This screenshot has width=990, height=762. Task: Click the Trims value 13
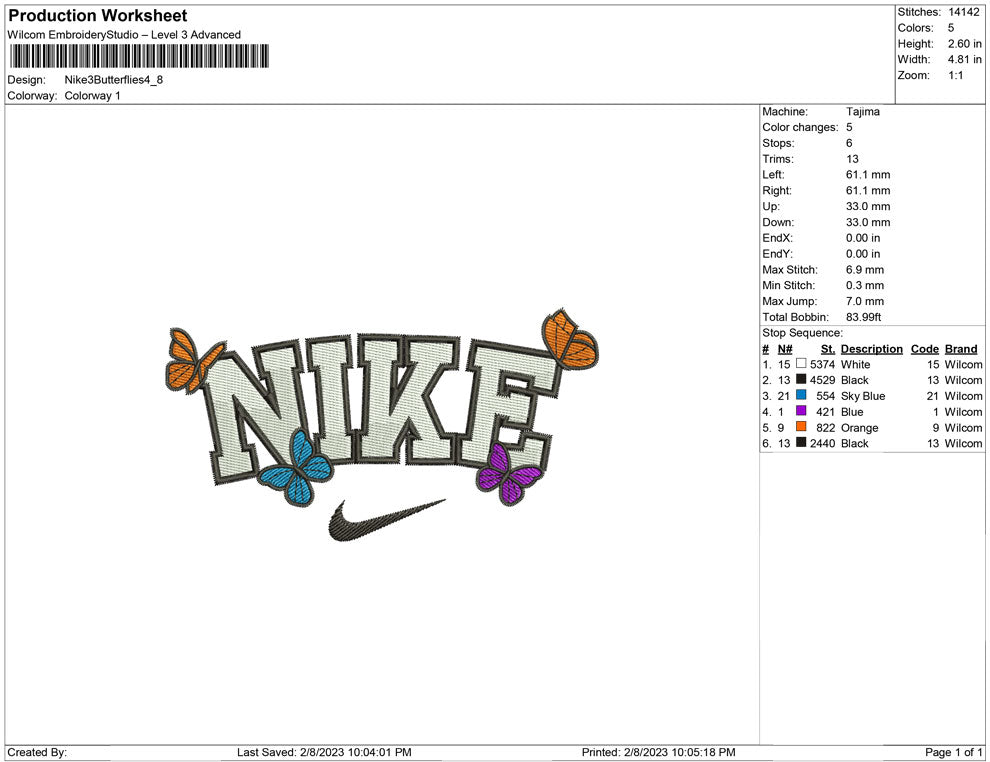click(x=852, y=159)
